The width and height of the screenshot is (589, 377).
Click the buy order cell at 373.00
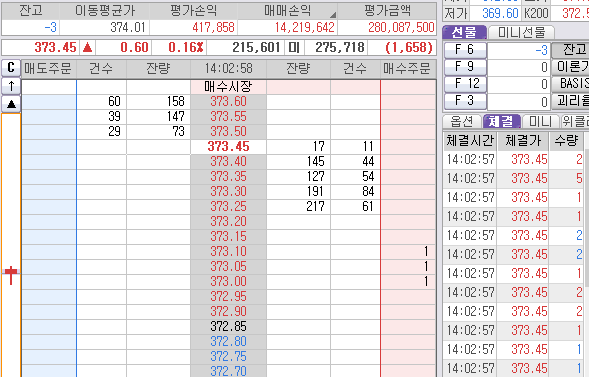[x=408, y=282]
